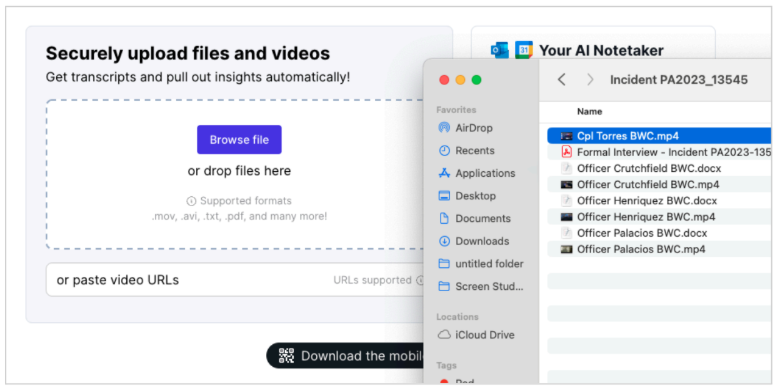Viewport: 776px width, 390px height.
Task: Click the Documents page icon in sidebar
Action: 444,218
